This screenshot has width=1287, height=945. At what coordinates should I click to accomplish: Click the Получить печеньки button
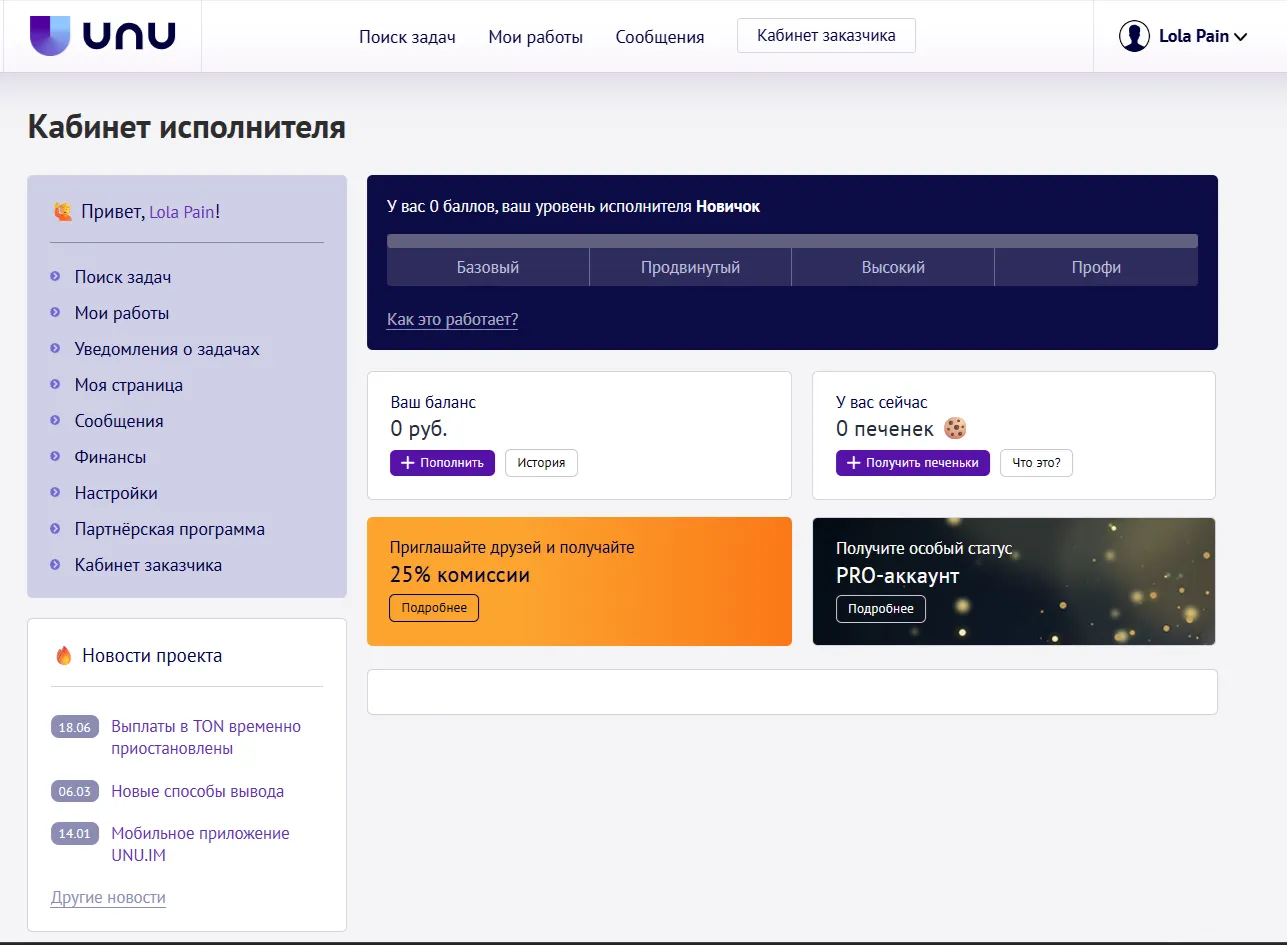(x=913, y=463)
